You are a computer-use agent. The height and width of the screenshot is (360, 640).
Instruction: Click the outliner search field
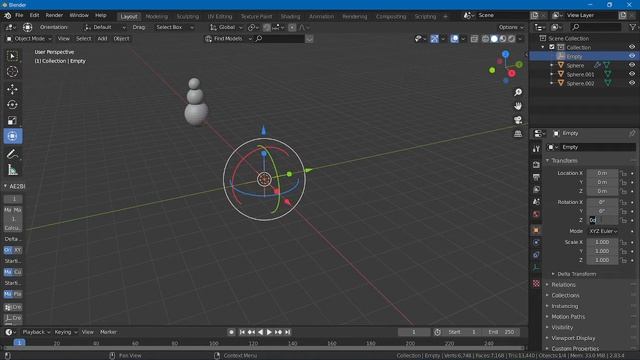click(x=596, y=27)
